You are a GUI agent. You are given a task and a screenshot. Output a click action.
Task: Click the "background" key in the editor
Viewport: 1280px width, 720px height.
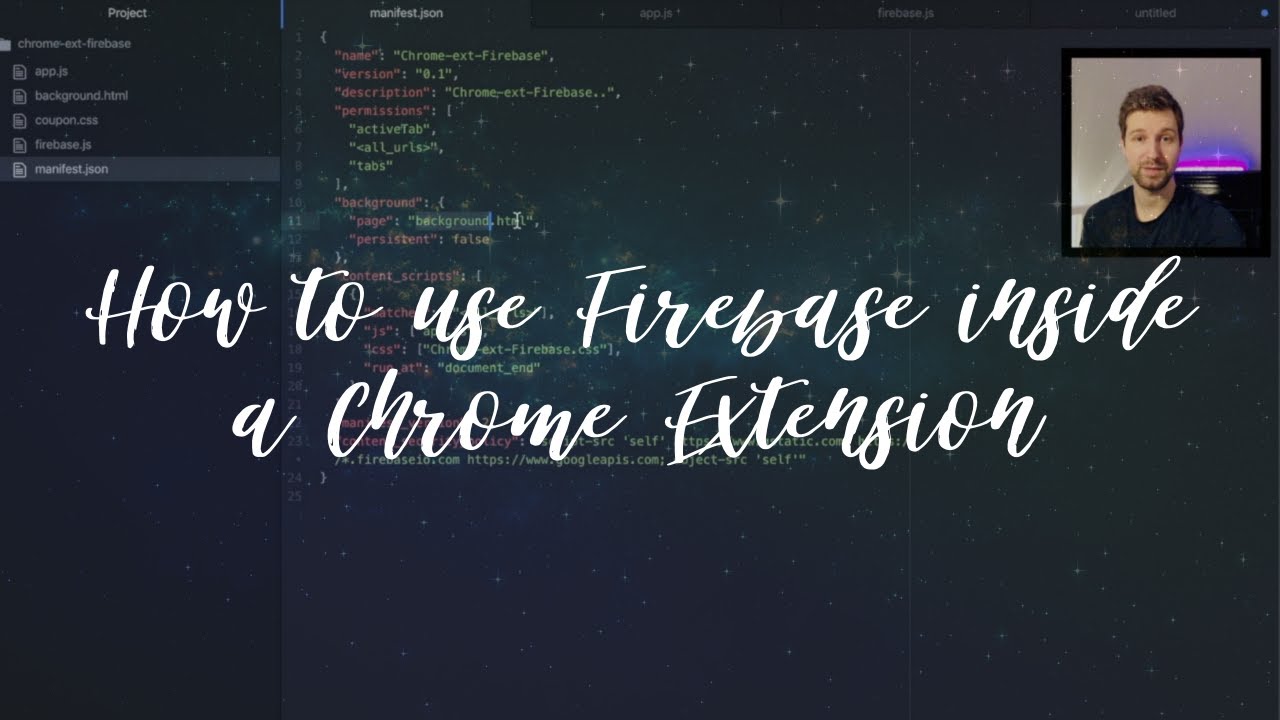click(375, 202)
